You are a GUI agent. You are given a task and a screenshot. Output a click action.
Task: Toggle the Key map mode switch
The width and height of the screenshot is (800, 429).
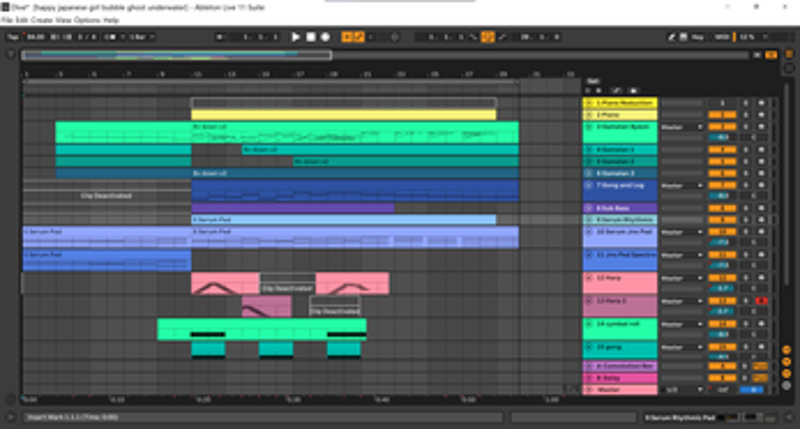click(x=697, y=37)
